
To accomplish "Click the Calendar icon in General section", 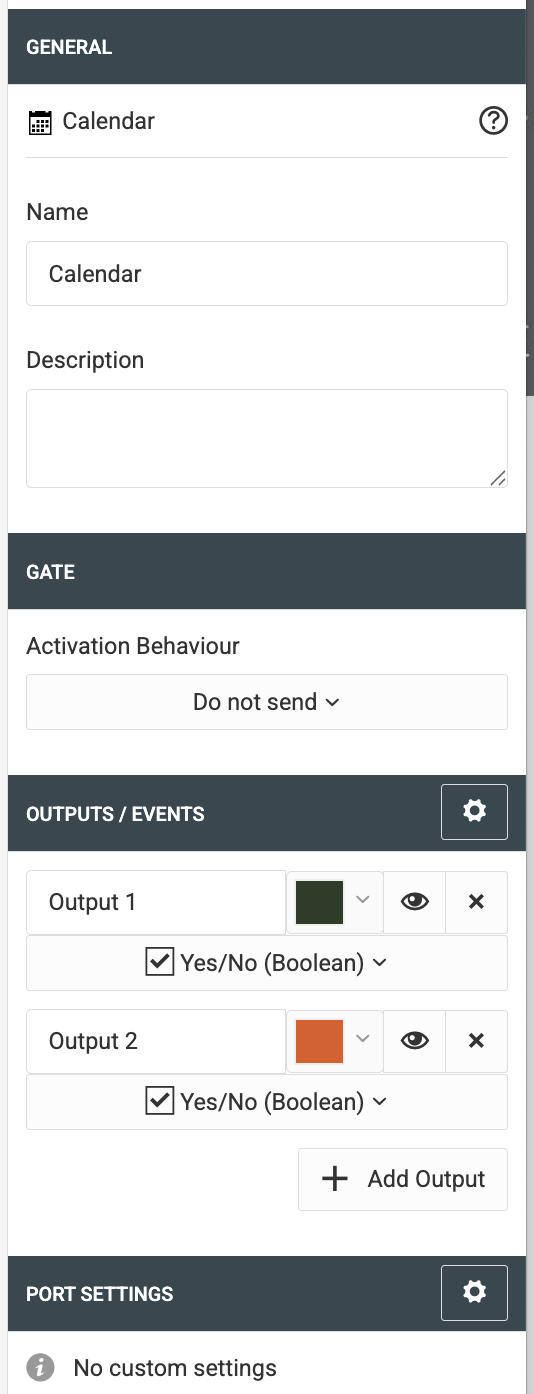I will click(x=40, y=123).
